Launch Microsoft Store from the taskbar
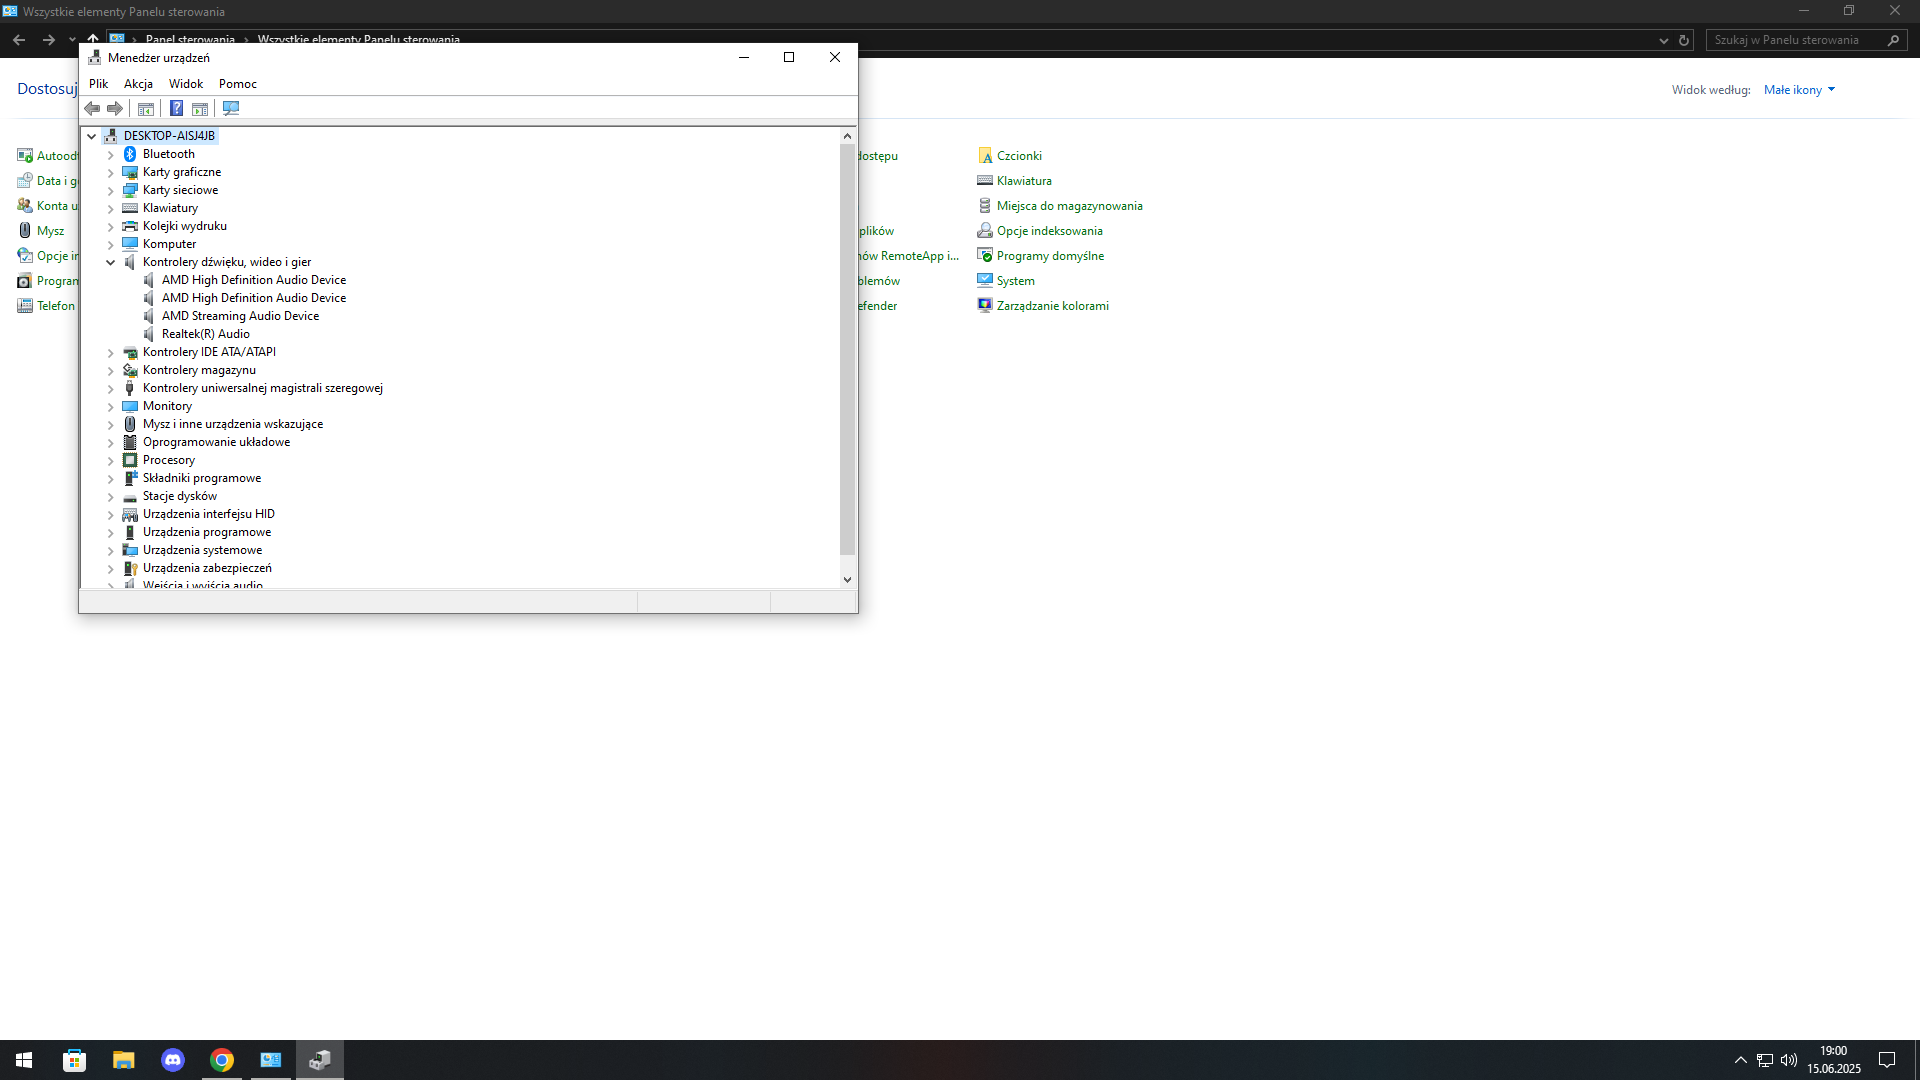1920x1080 pixels. coord(74,1060)
